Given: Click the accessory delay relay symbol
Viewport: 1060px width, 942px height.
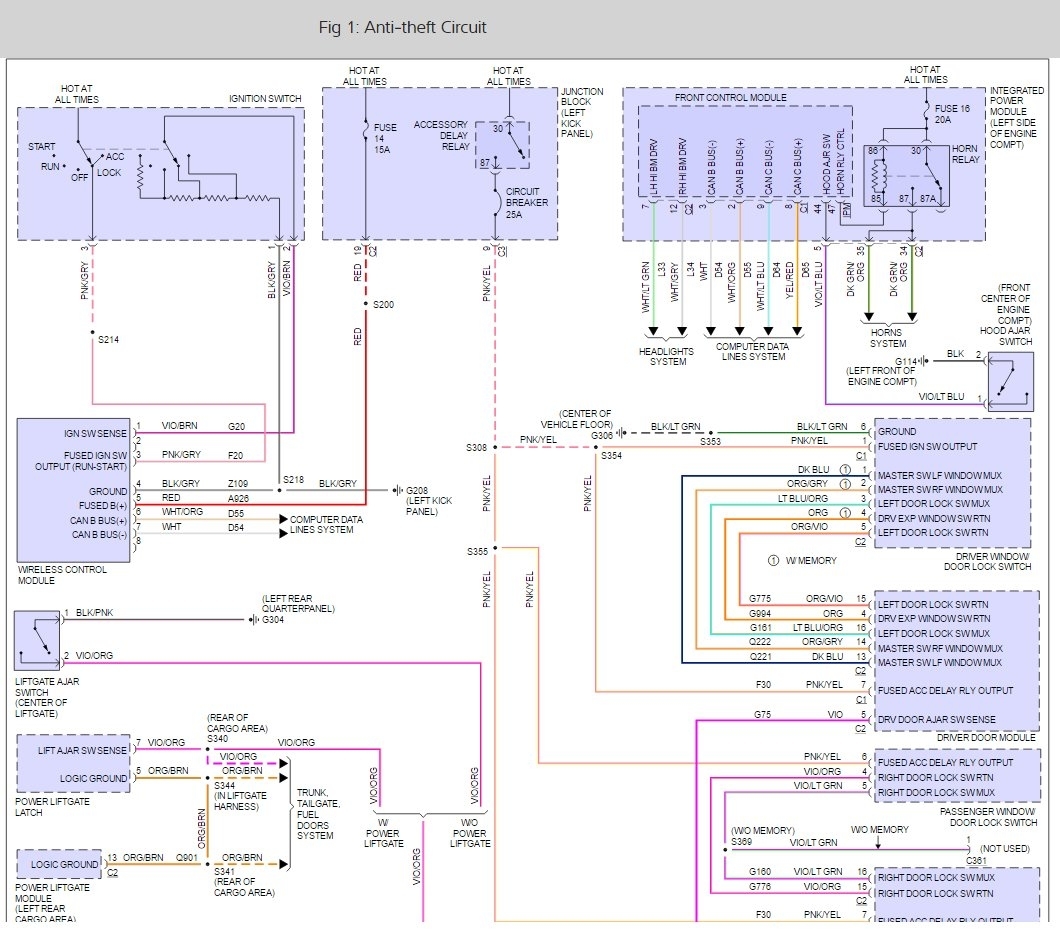Looking at the screenshot, I should [502, 144].
